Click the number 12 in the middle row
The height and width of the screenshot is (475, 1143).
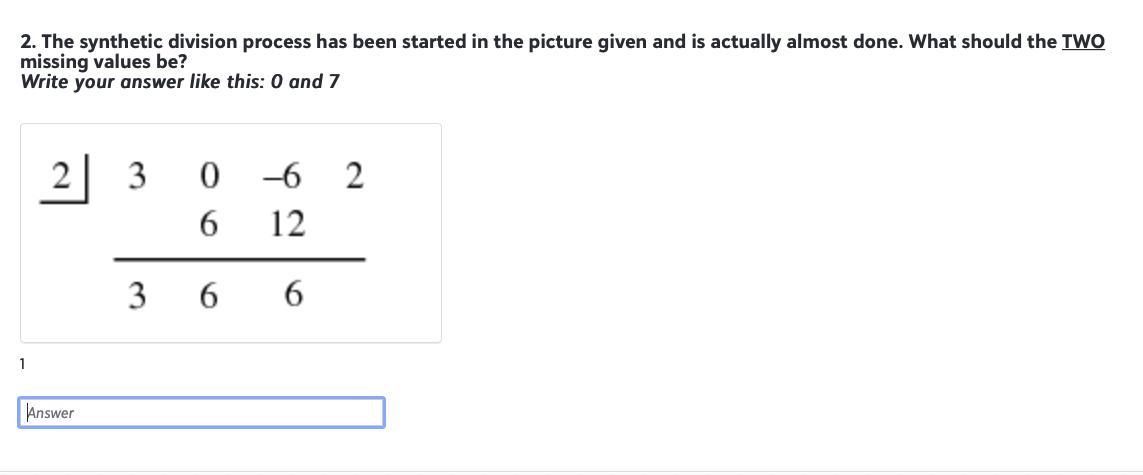(287, 224)
